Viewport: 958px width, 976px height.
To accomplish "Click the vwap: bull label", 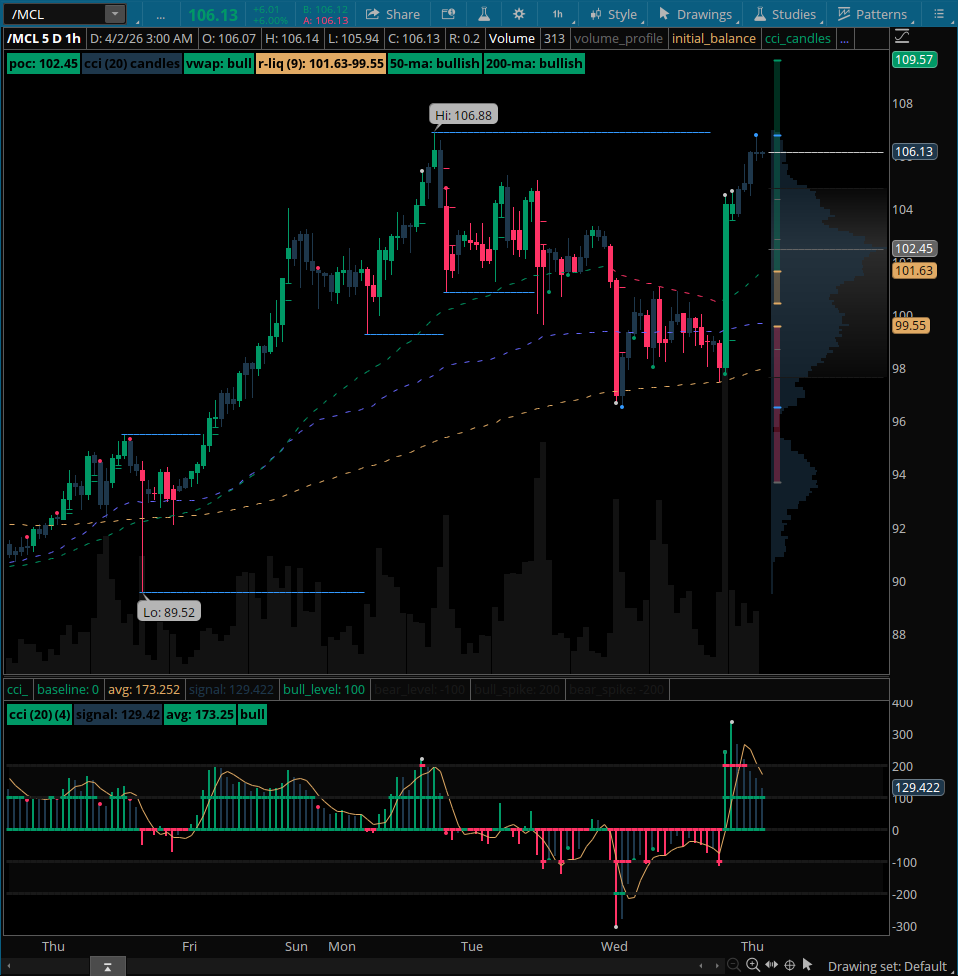I will pos(218,63).
